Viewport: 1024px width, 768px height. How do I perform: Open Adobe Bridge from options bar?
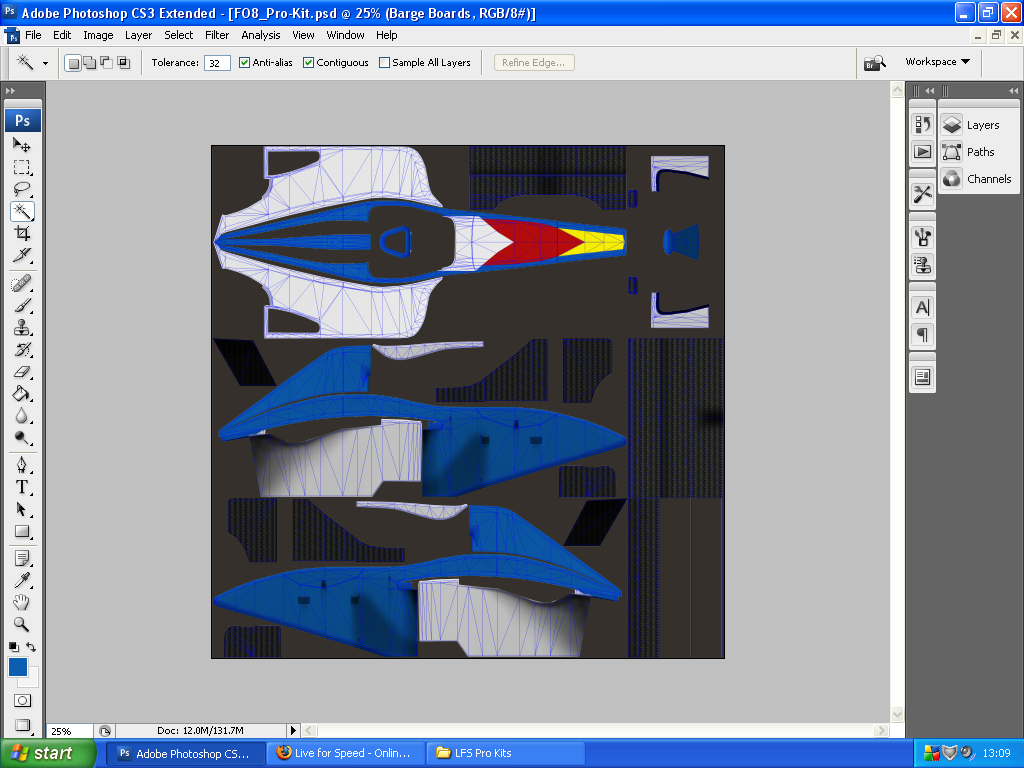point(874,63)
